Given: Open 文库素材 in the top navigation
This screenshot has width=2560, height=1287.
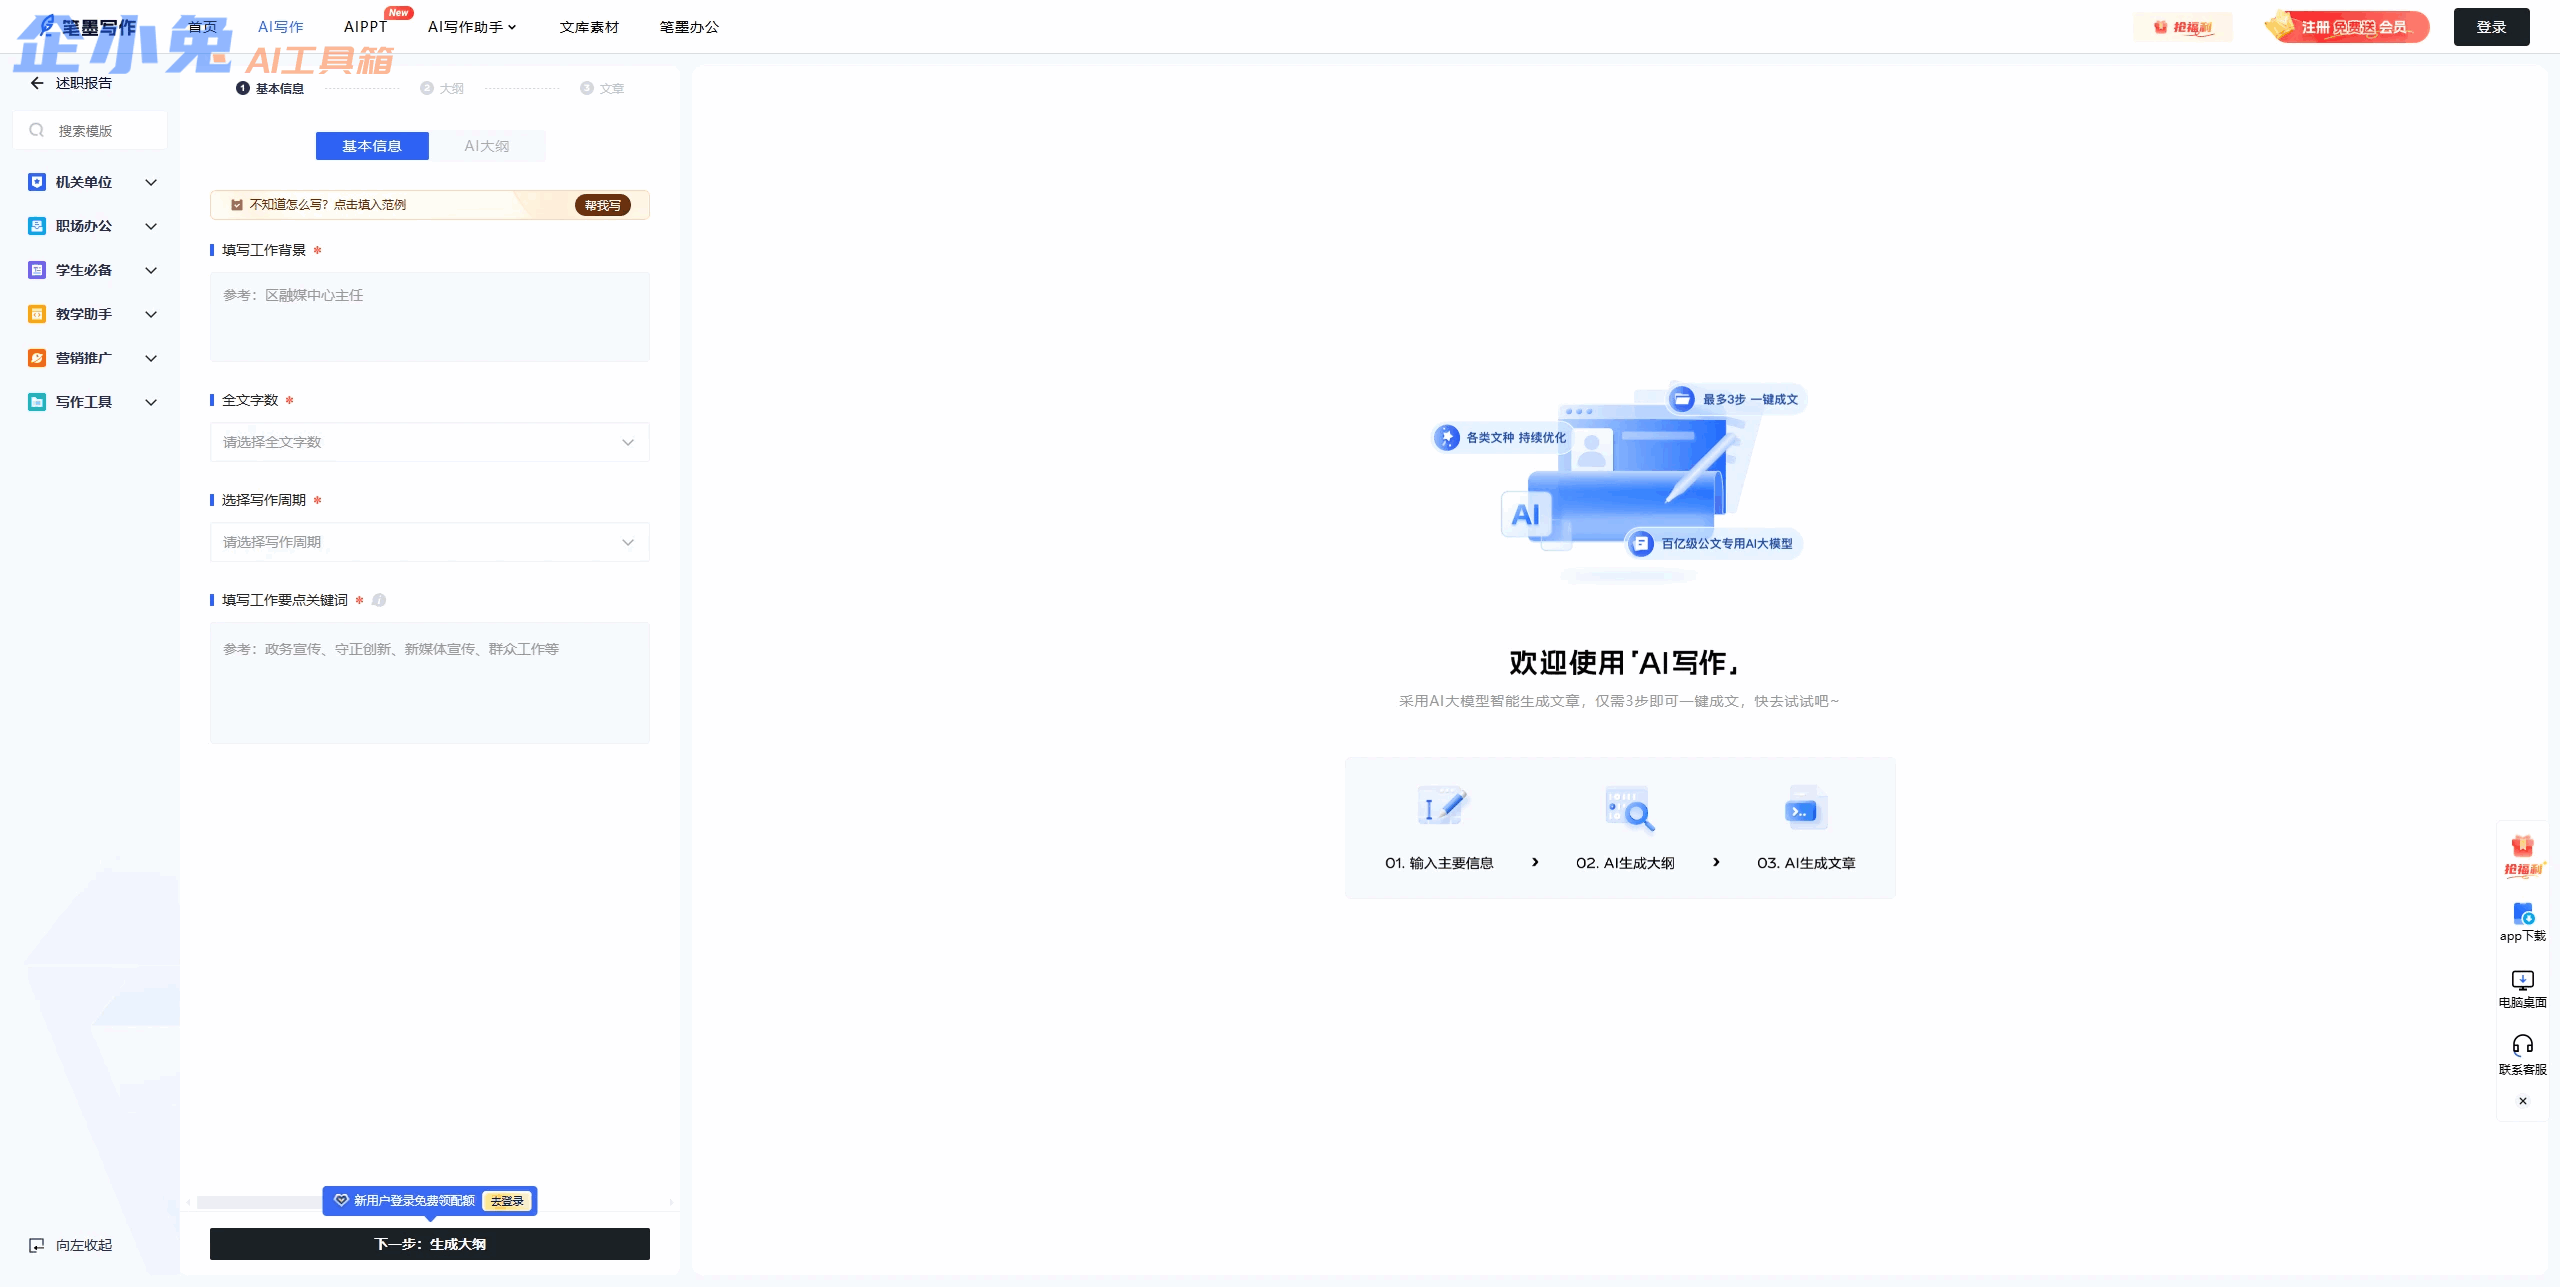Looking at the screenshot, I should [589, 27].
